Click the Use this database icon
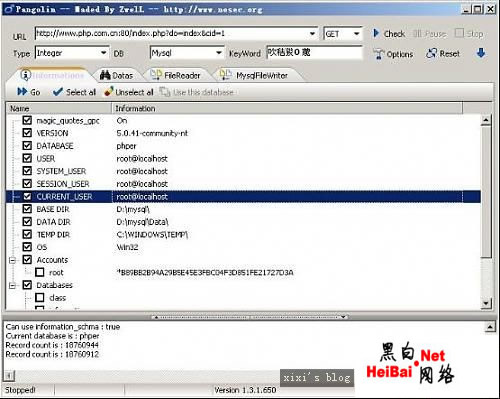Screen dimensions: 500x399 (x=165, y=92)
